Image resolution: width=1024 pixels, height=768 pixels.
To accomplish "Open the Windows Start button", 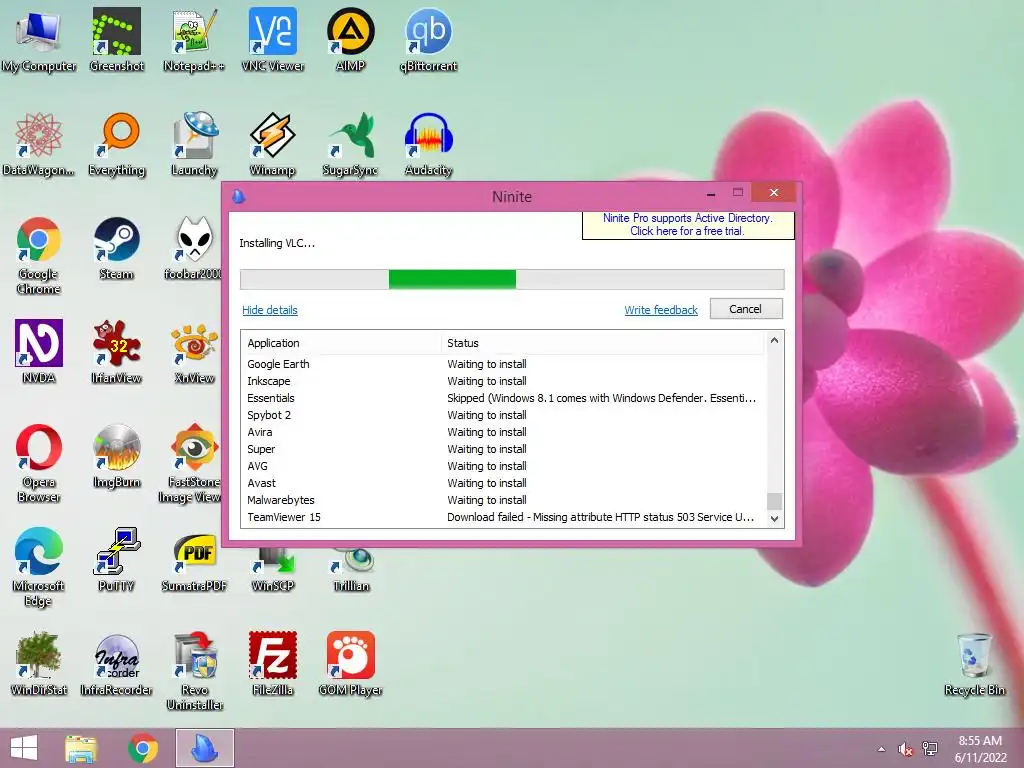I will (24, 748).
